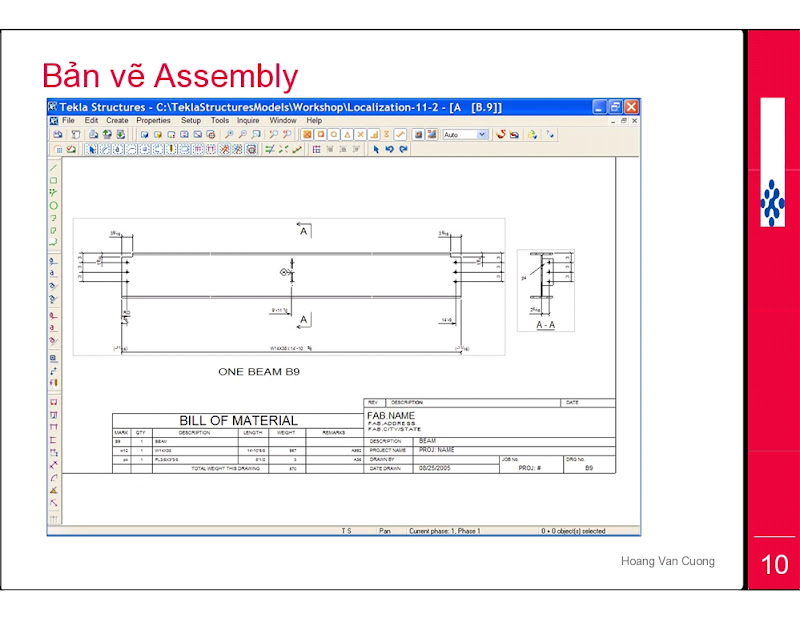Select the draw circle tool

coord(54,206)
